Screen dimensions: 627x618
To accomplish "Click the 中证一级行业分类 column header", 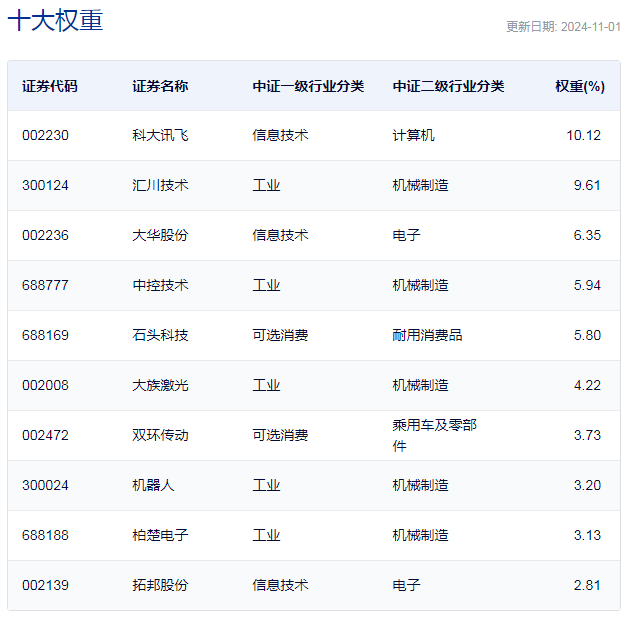I will pos(308,86).
